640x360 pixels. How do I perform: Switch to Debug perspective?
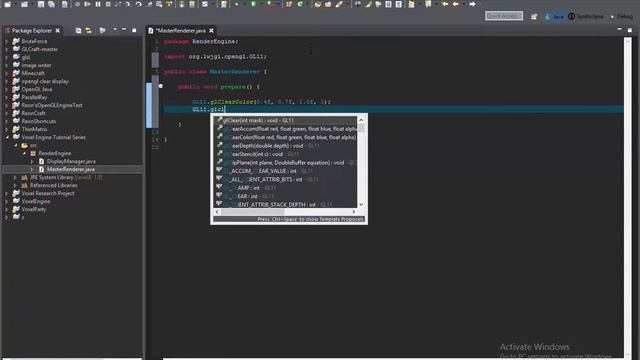point(622,16)
